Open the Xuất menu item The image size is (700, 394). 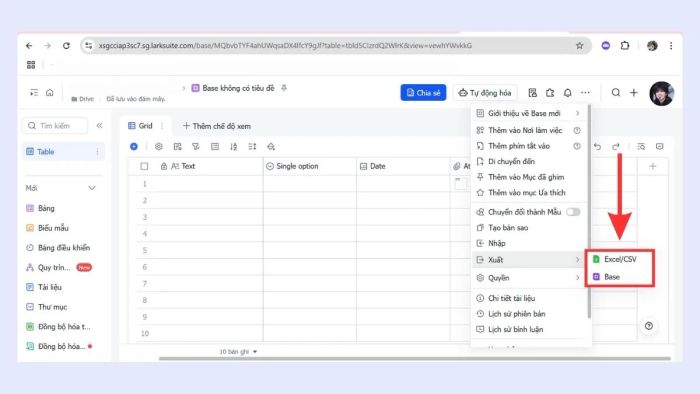[x=529, y=260]
